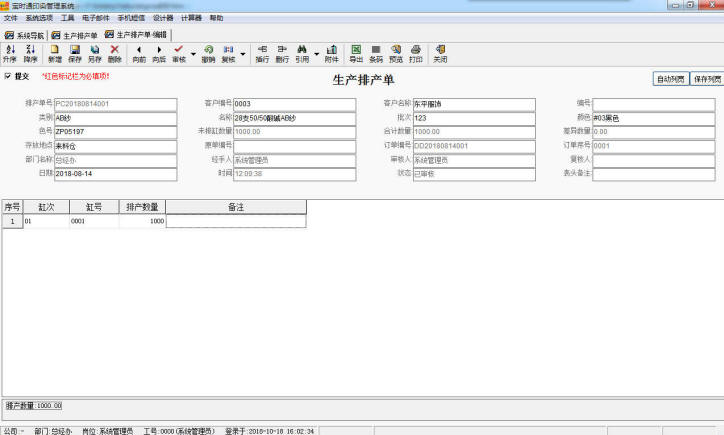Open the 手机短信 menu
Screen dimensions: 724x435
tap(131, 18)
